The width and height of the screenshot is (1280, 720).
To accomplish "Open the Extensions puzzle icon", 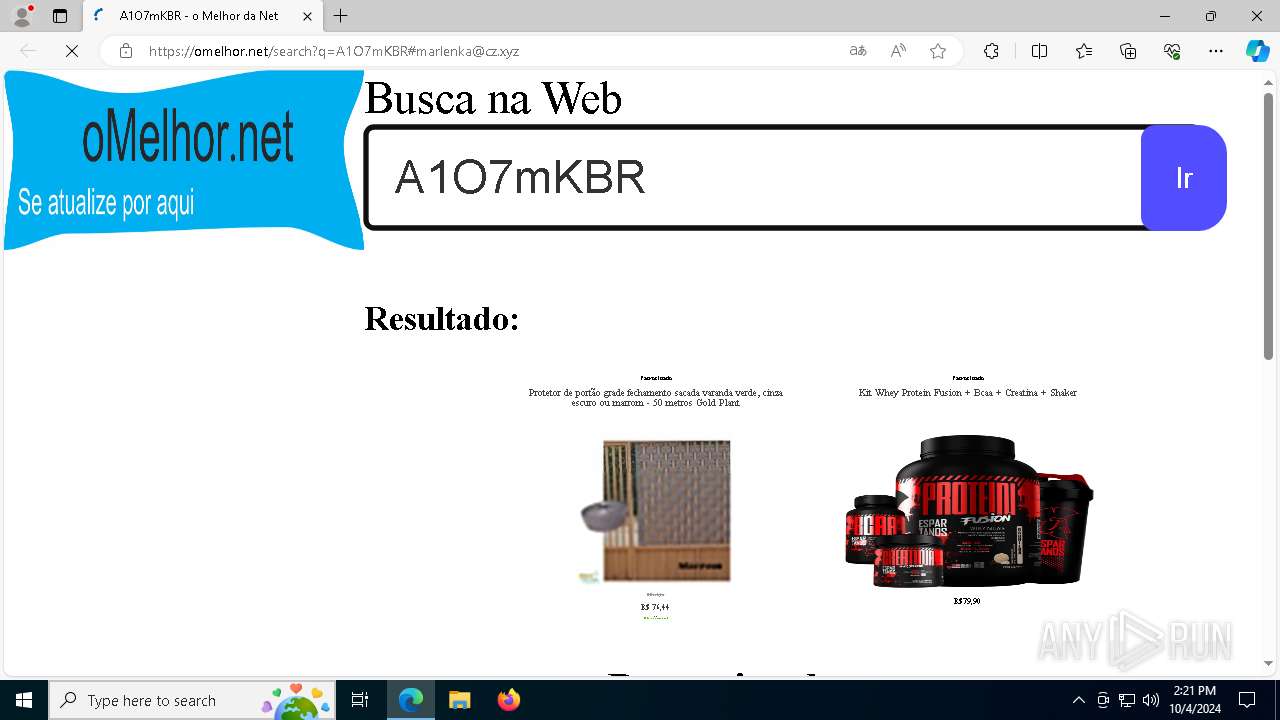I will 991,51.
